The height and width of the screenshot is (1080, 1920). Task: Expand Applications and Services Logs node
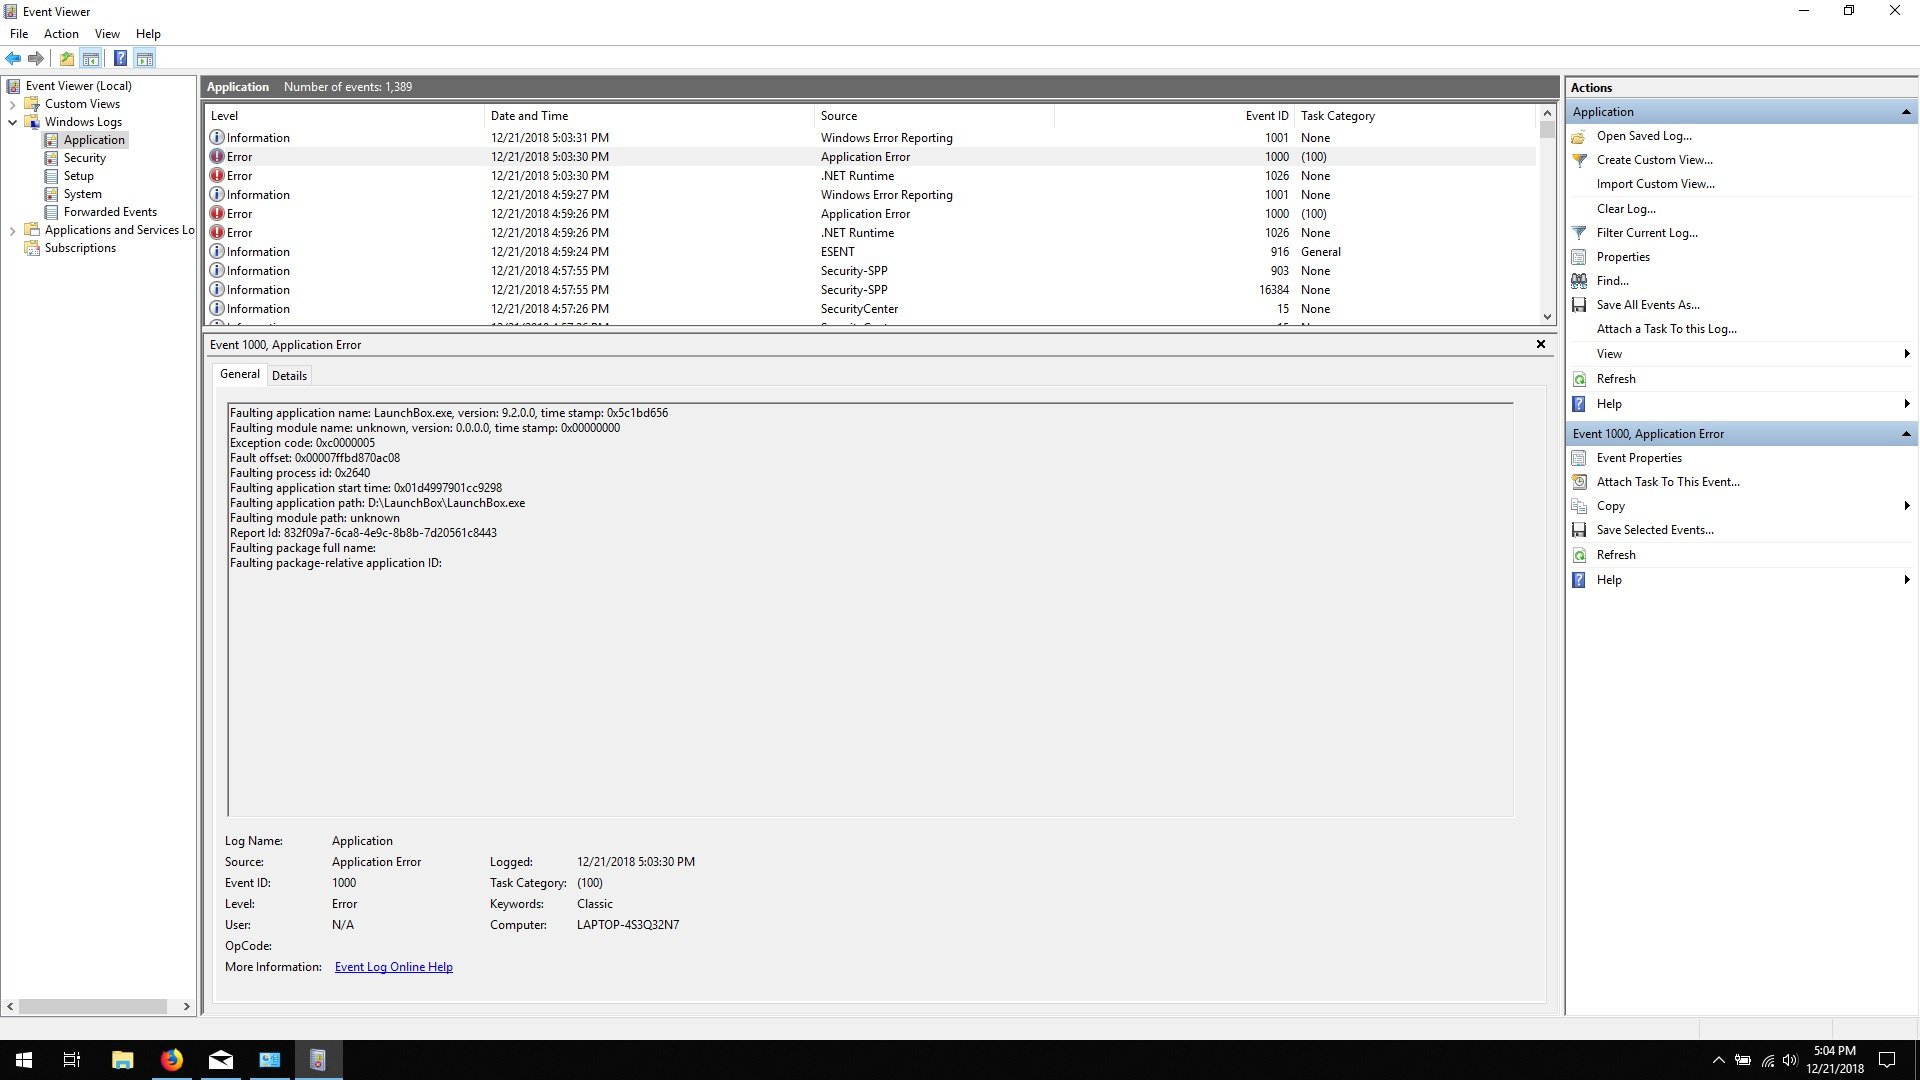tap(12, 230)
